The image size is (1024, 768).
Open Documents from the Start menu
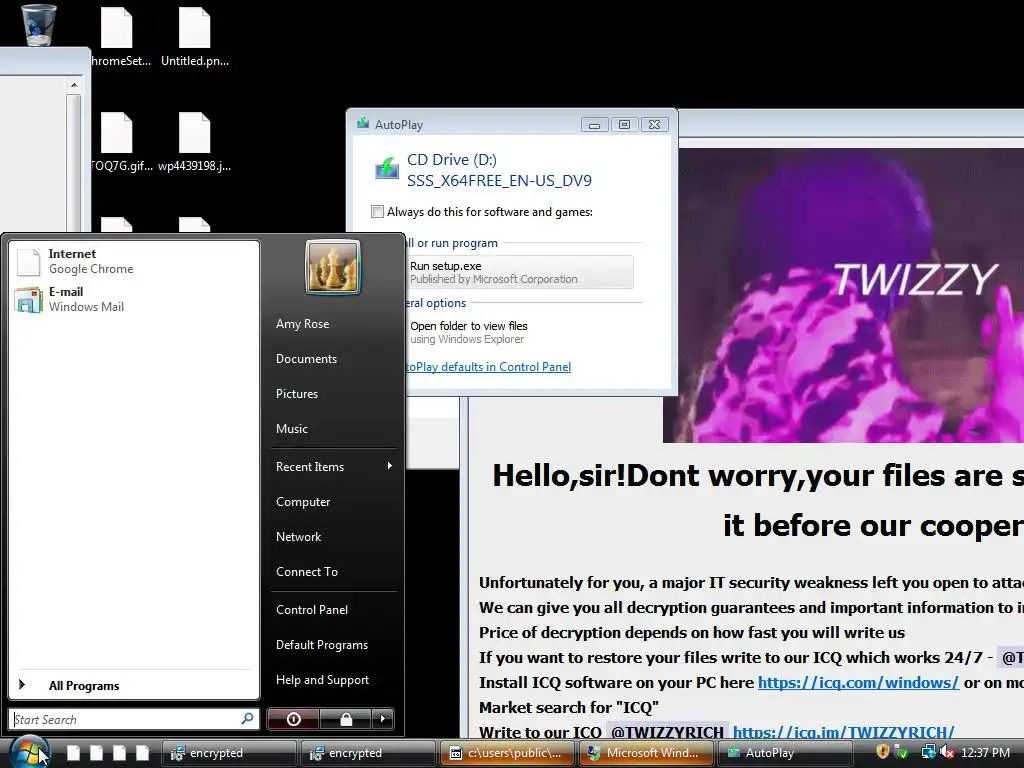[306, 359]
